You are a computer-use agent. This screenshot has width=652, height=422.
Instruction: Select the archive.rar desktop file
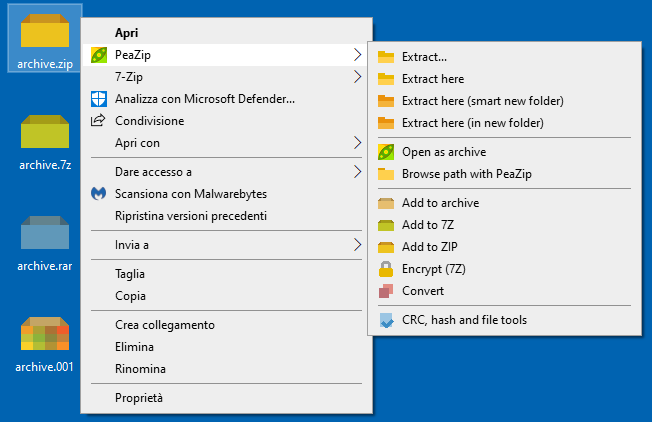pos(45,242)
